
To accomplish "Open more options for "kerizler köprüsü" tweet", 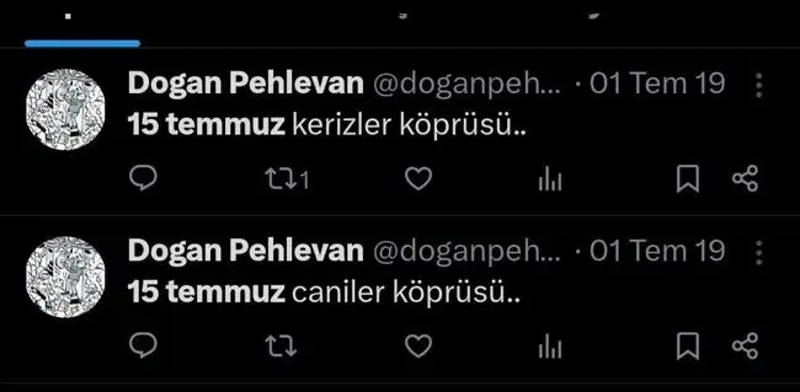I will (759, 85).
